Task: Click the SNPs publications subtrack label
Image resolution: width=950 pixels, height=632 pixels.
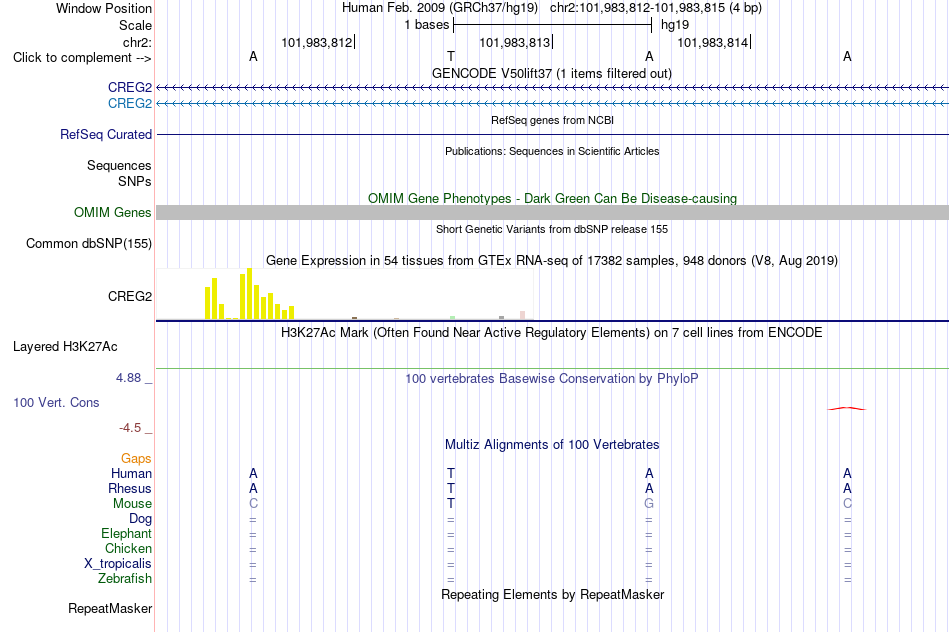Action: (135, 181)
